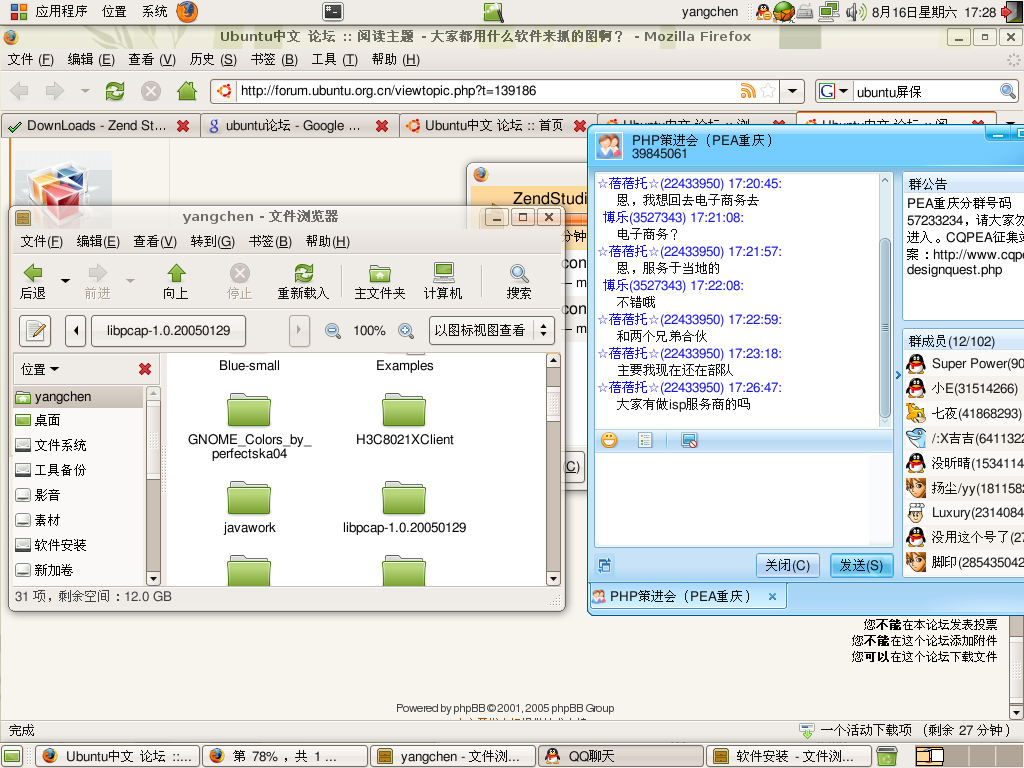Close the Places side pane
This screenshot has height=768, width=1024.
pyautogui.click(x=145, y=369)
